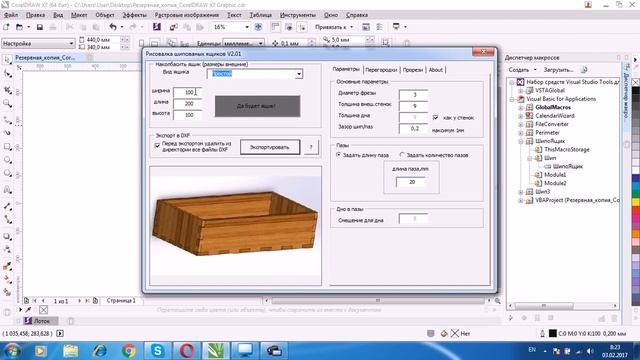This screenshot has width=640, height=360.
Task: Switch to the Прорези tab
Action: [x=413, y=70]
